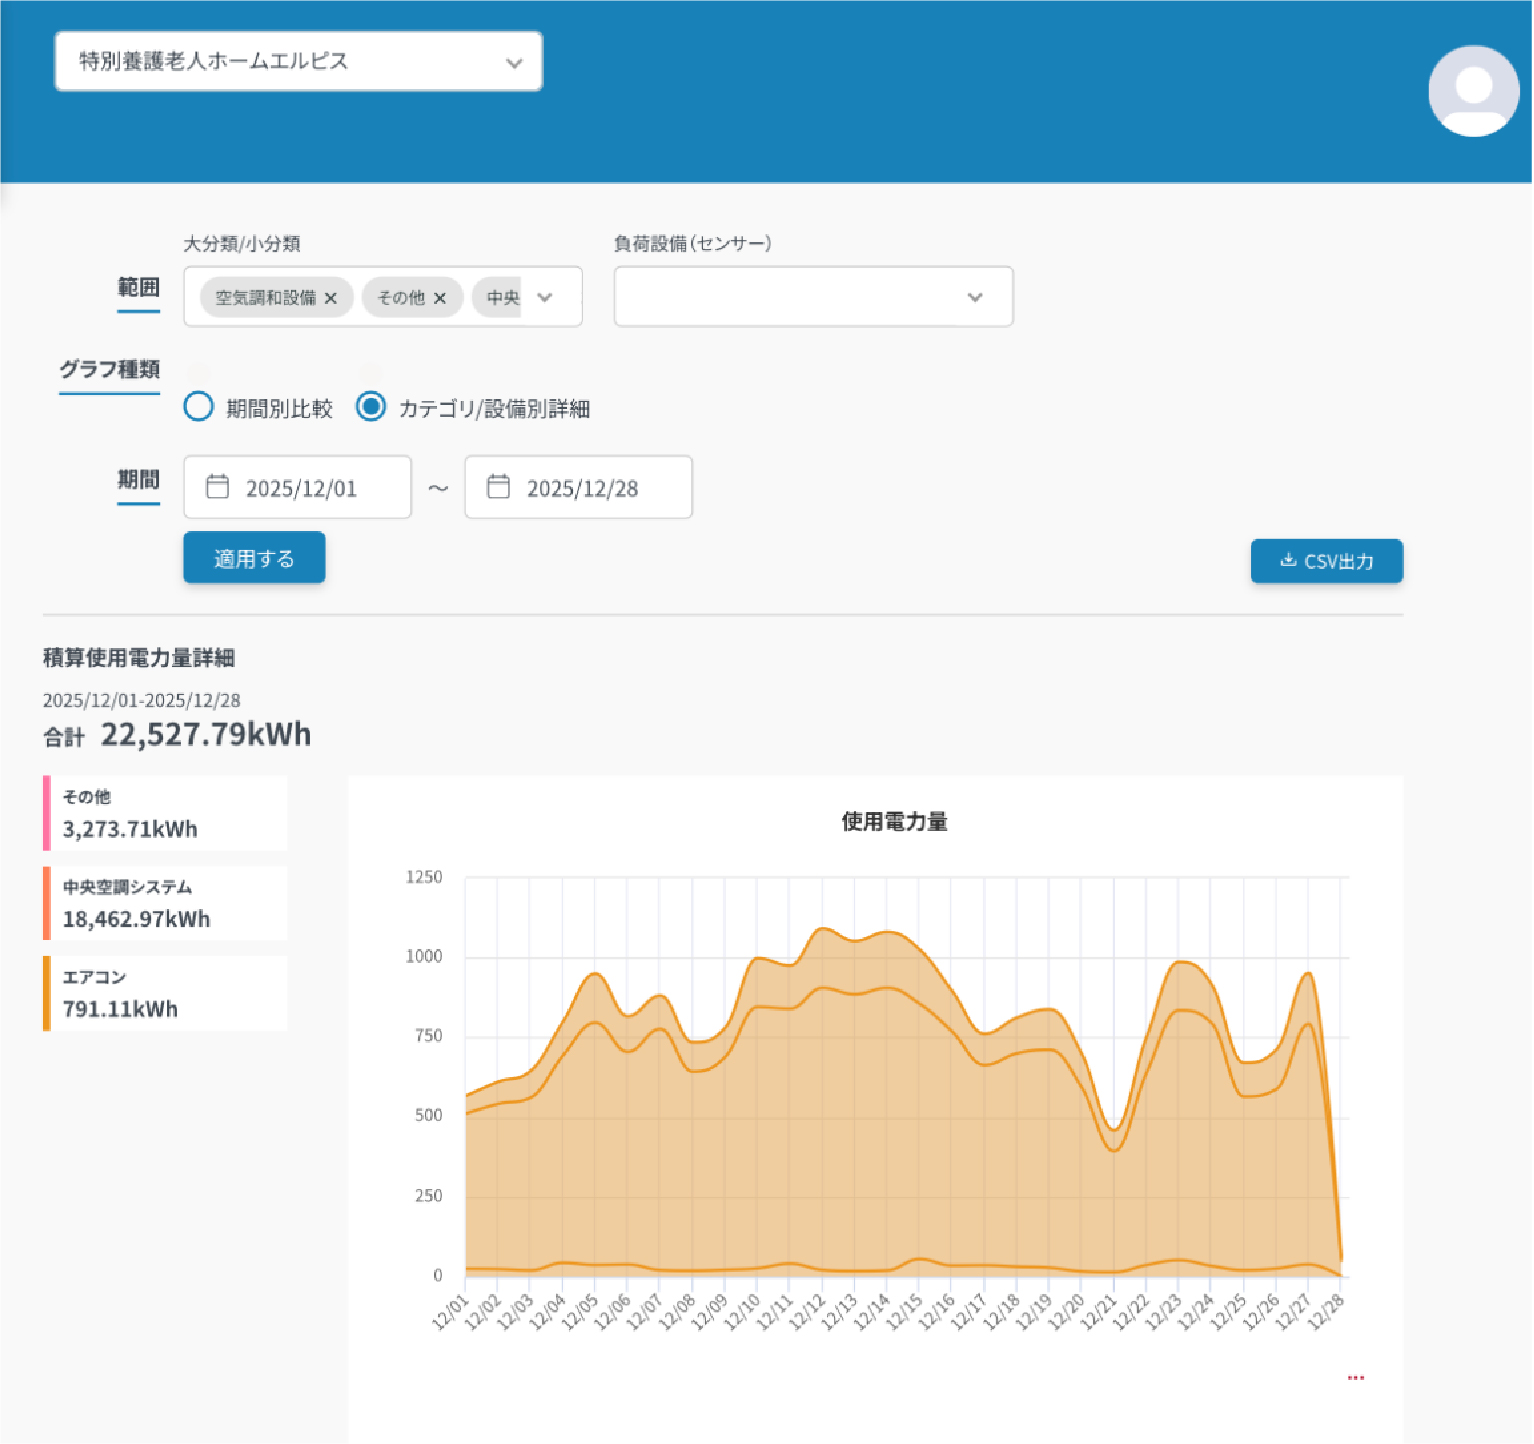Image resolution: width=1534 pixels, height=1444 pixels.
Task: Click the CSV download icon
Action: (x=1288, y=561)
